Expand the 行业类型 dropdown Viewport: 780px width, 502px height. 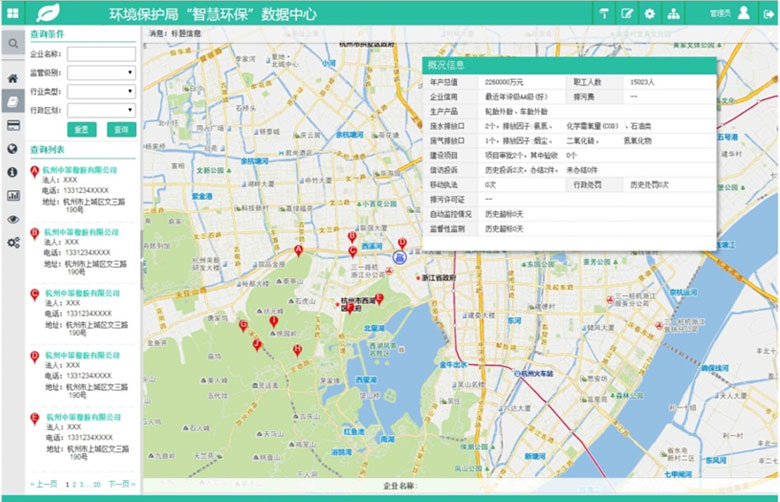[x=101, y=91]
